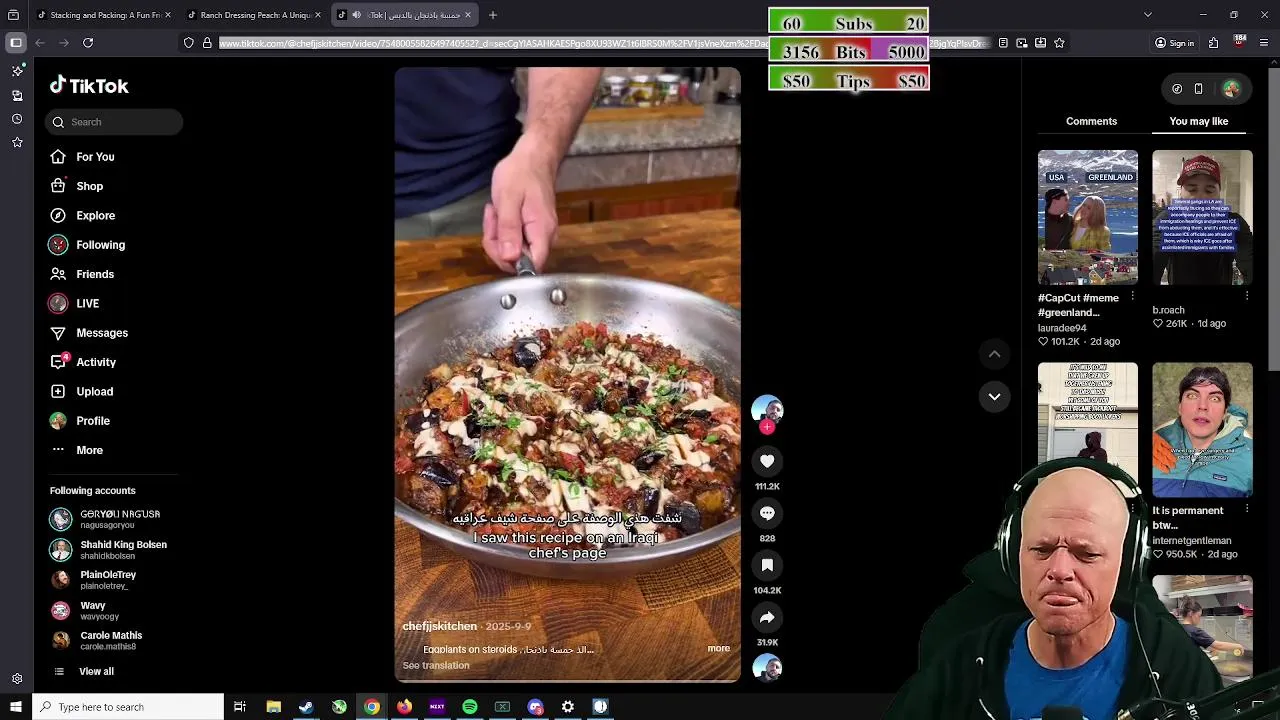Open comments via the speech bubble icon

(x=767, y=513)
